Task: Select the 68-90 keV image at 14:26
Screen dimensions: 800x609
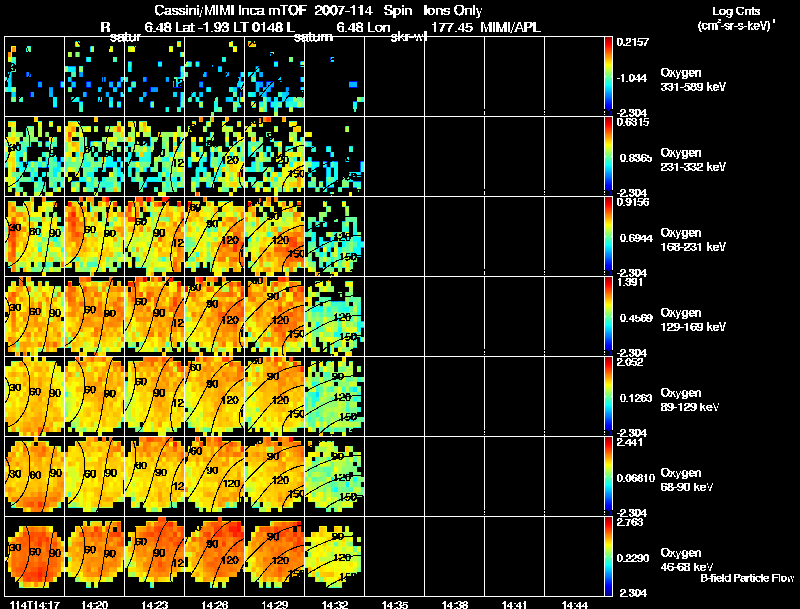Action: click(214, 477)
